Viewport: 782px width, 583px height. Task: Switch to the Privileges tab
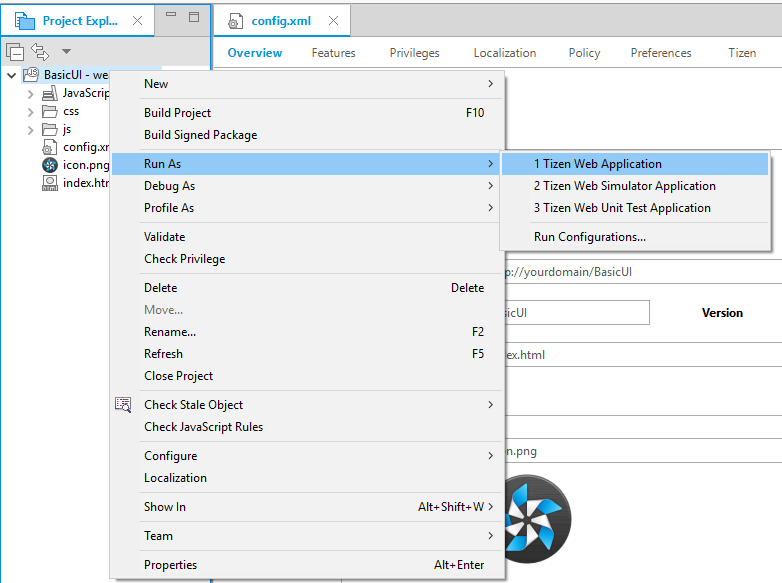[414, 53]
